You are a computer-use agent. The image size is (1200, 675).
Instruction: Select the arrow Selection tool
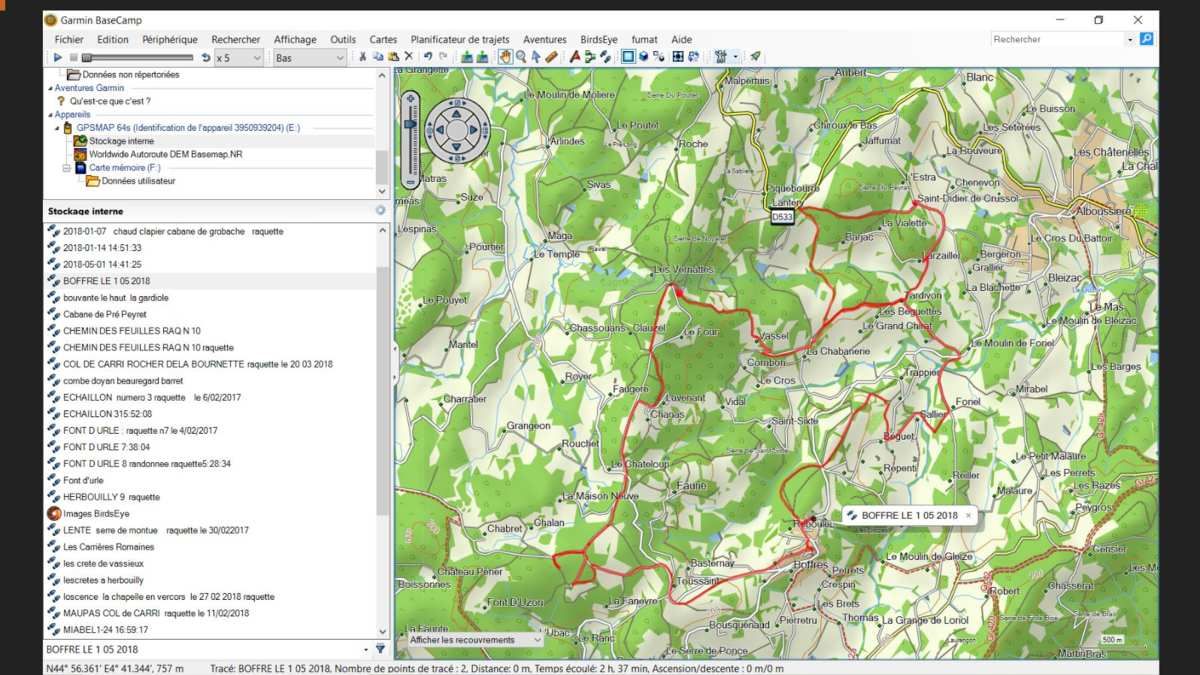[536, 57]
